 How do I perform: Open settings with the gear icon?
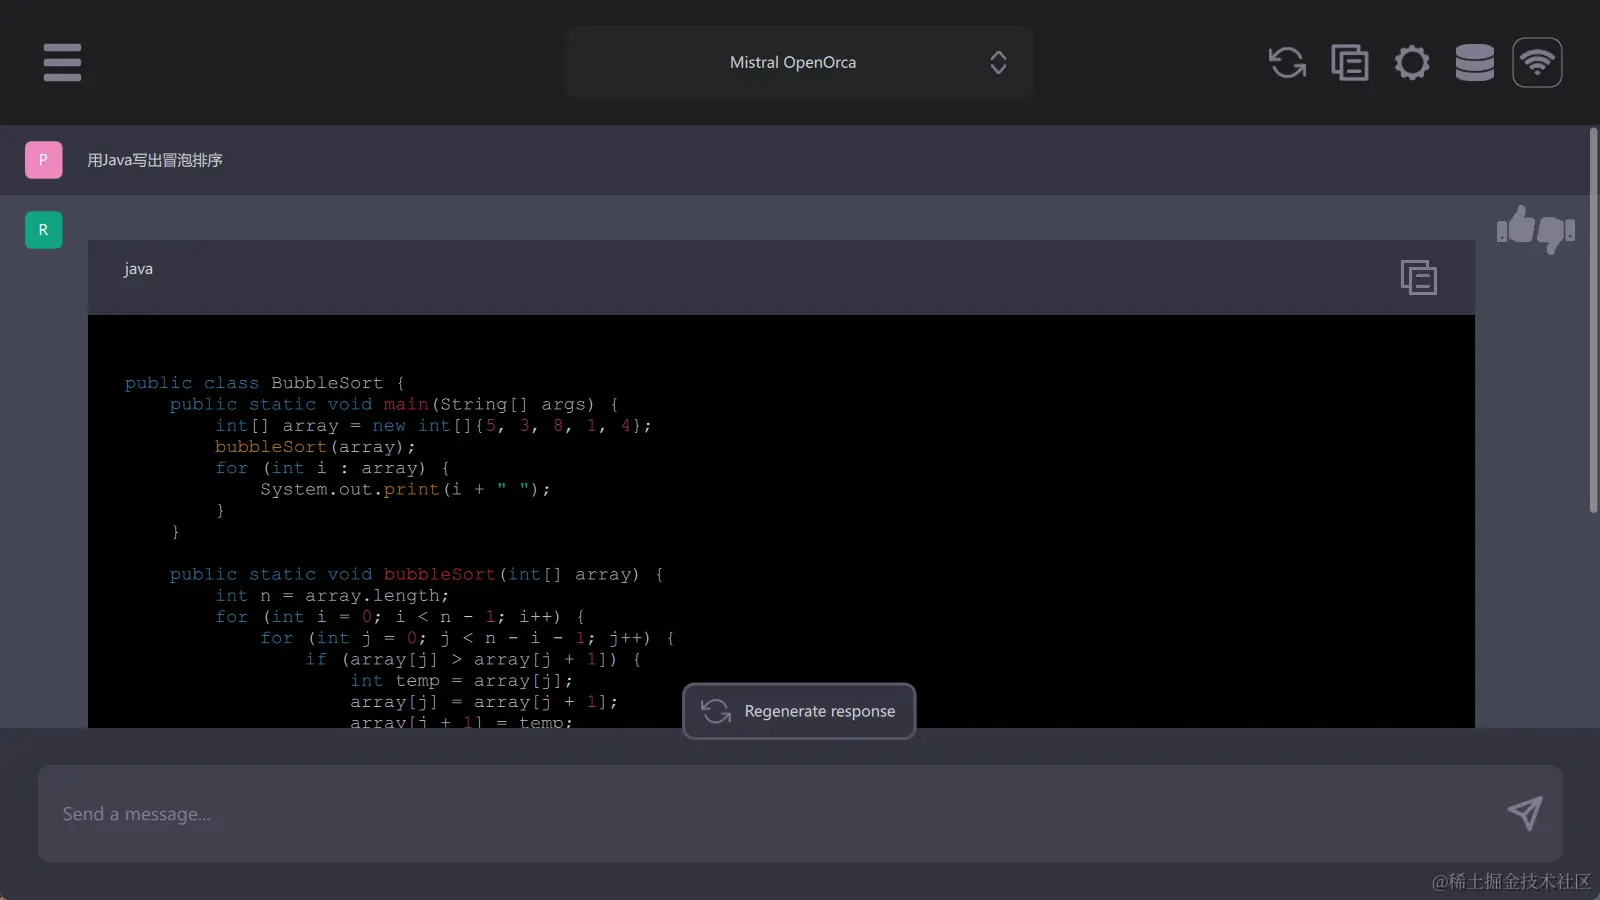(x=1412, y=62)
